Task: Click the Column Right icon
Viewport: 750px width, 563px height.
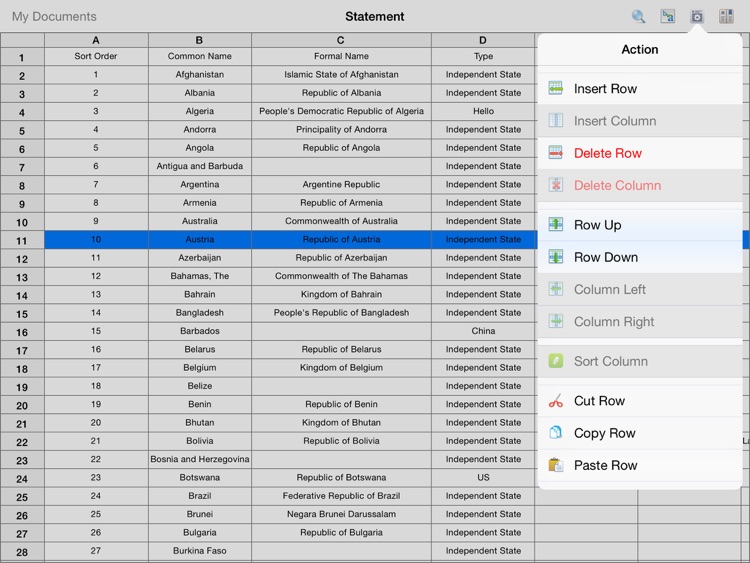Action: pos(556,321)
